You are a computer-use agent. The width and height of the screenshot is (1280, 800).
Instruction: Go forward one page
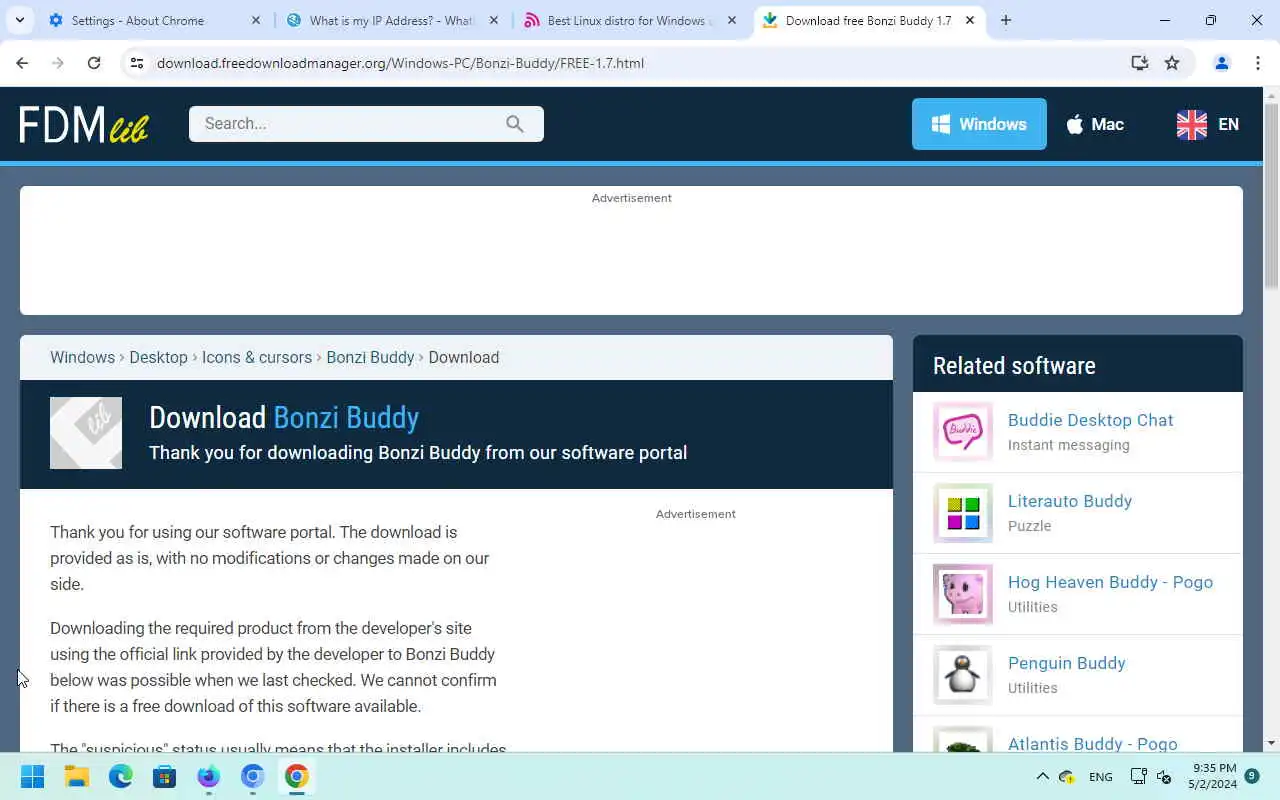(x=58, y=63)
